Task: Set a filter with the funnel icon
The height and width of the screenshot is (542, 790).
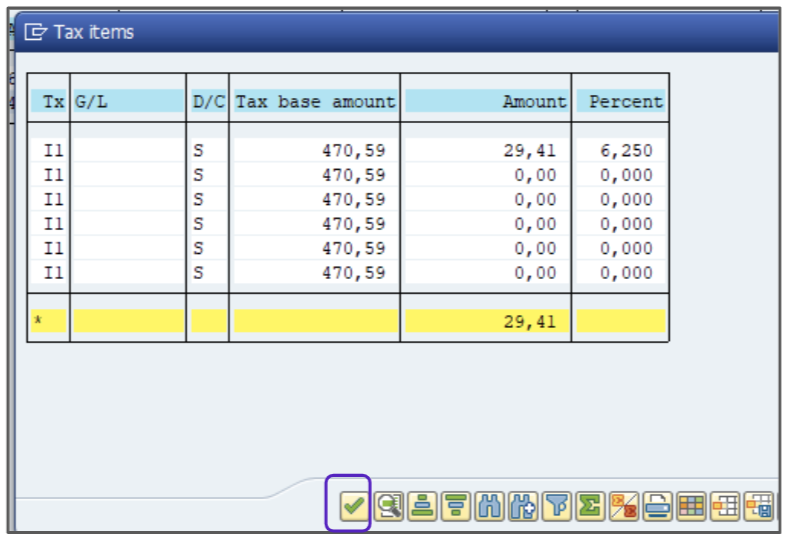Action: 556,506
